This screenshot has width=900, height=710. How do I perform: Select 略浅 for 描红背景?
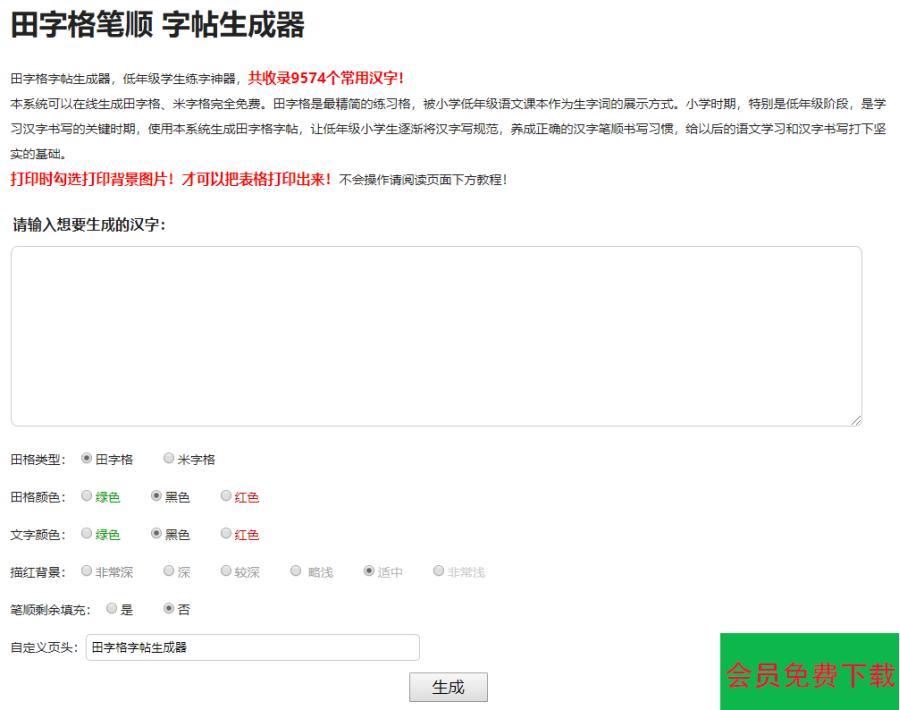click(x=296, y=571)
